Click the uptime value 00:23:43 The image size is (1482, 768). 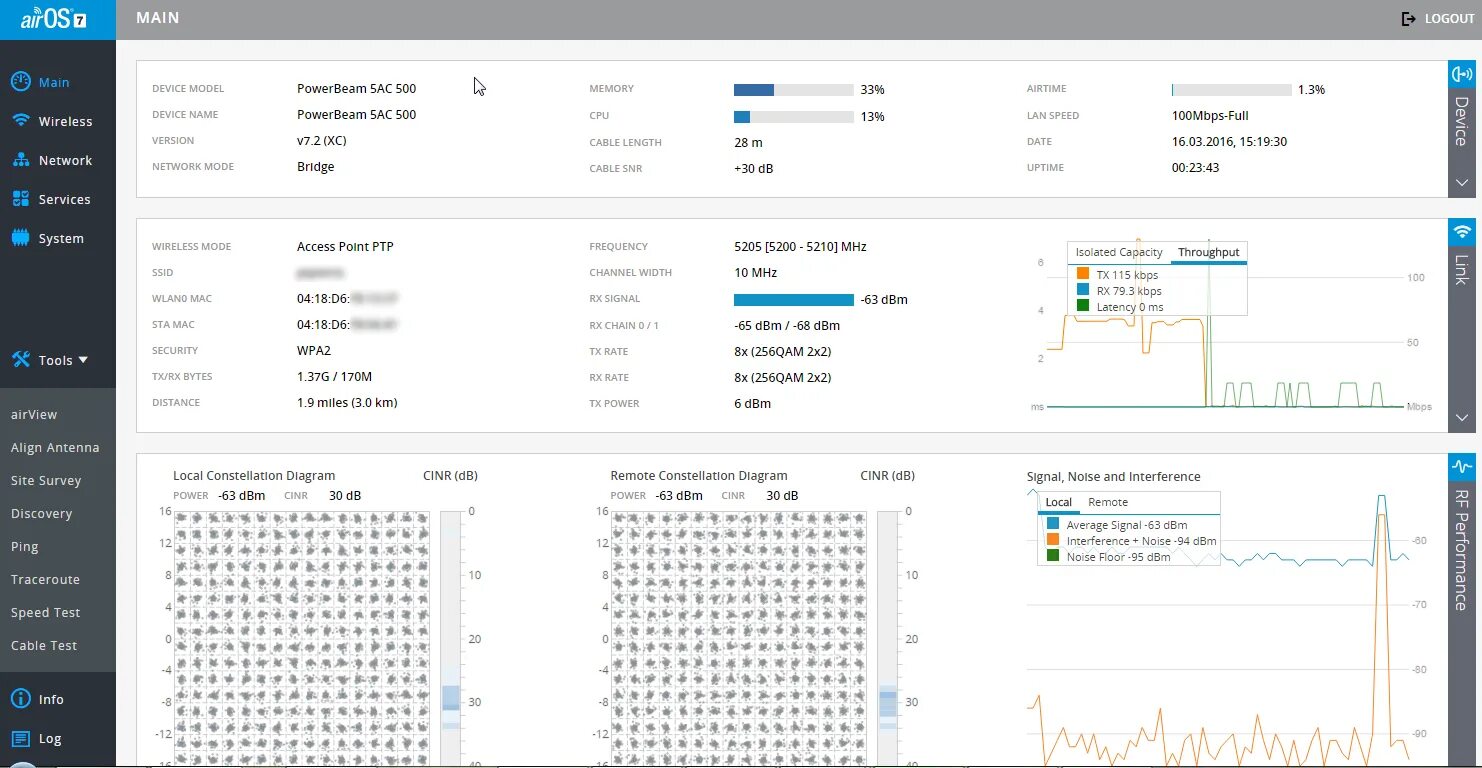(1195, 167)
